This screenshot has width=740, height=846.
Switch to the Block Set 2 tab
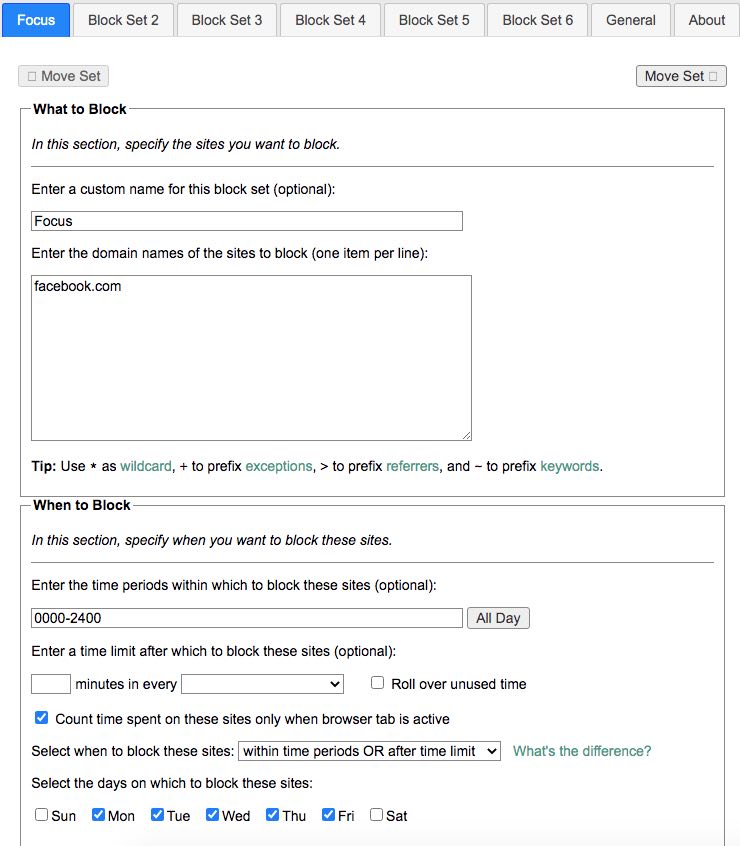tap(123, 20)
